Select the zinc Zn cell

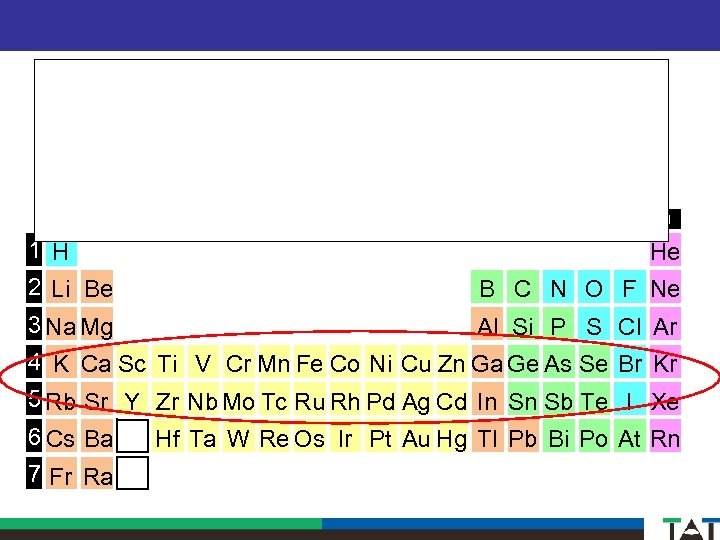pyautogui.click(x=451, y=362)
